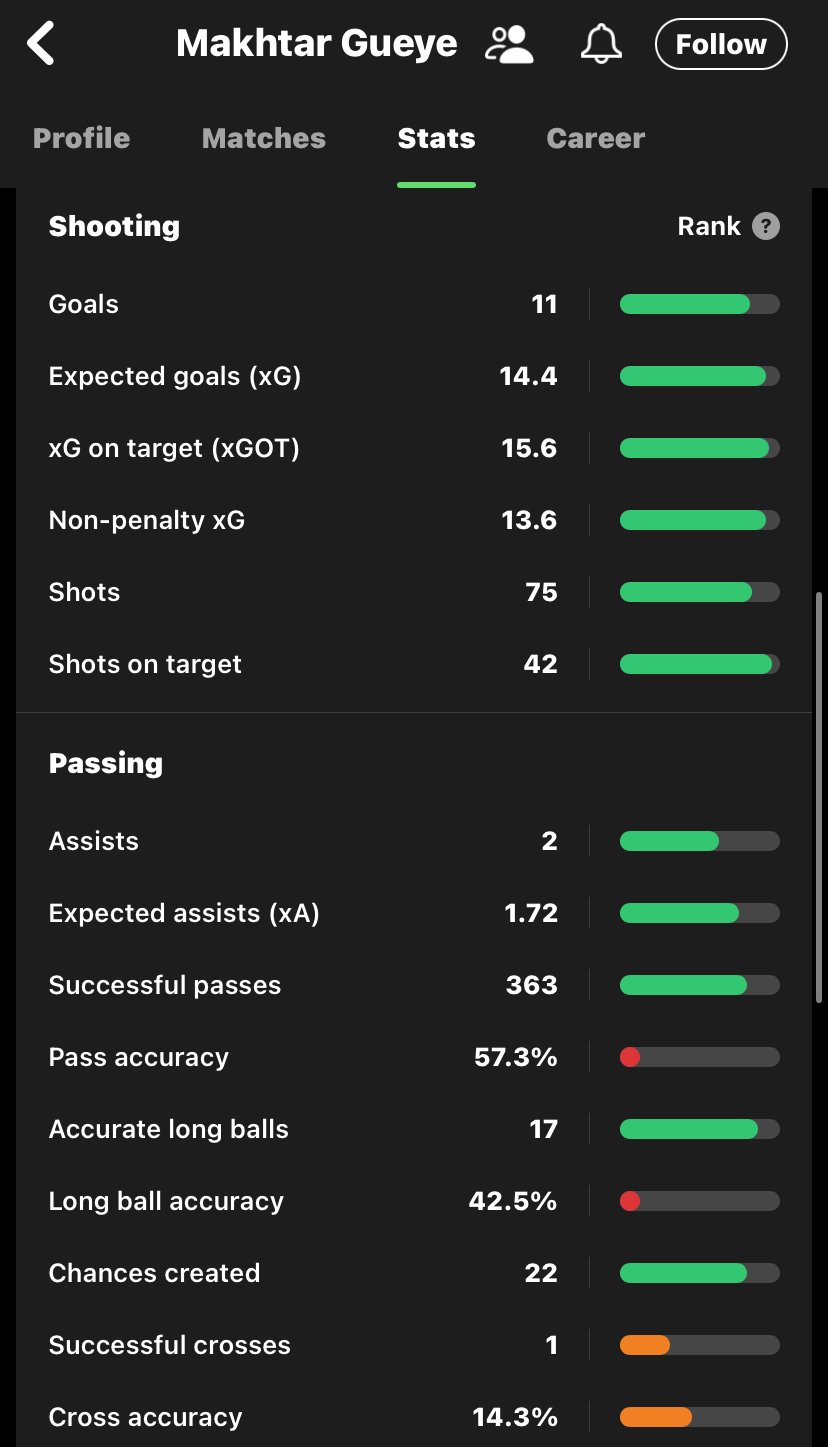
Task: Tap the Long ball accuracy red bar
Action: pyautogui.click(x=700, y=1201)
